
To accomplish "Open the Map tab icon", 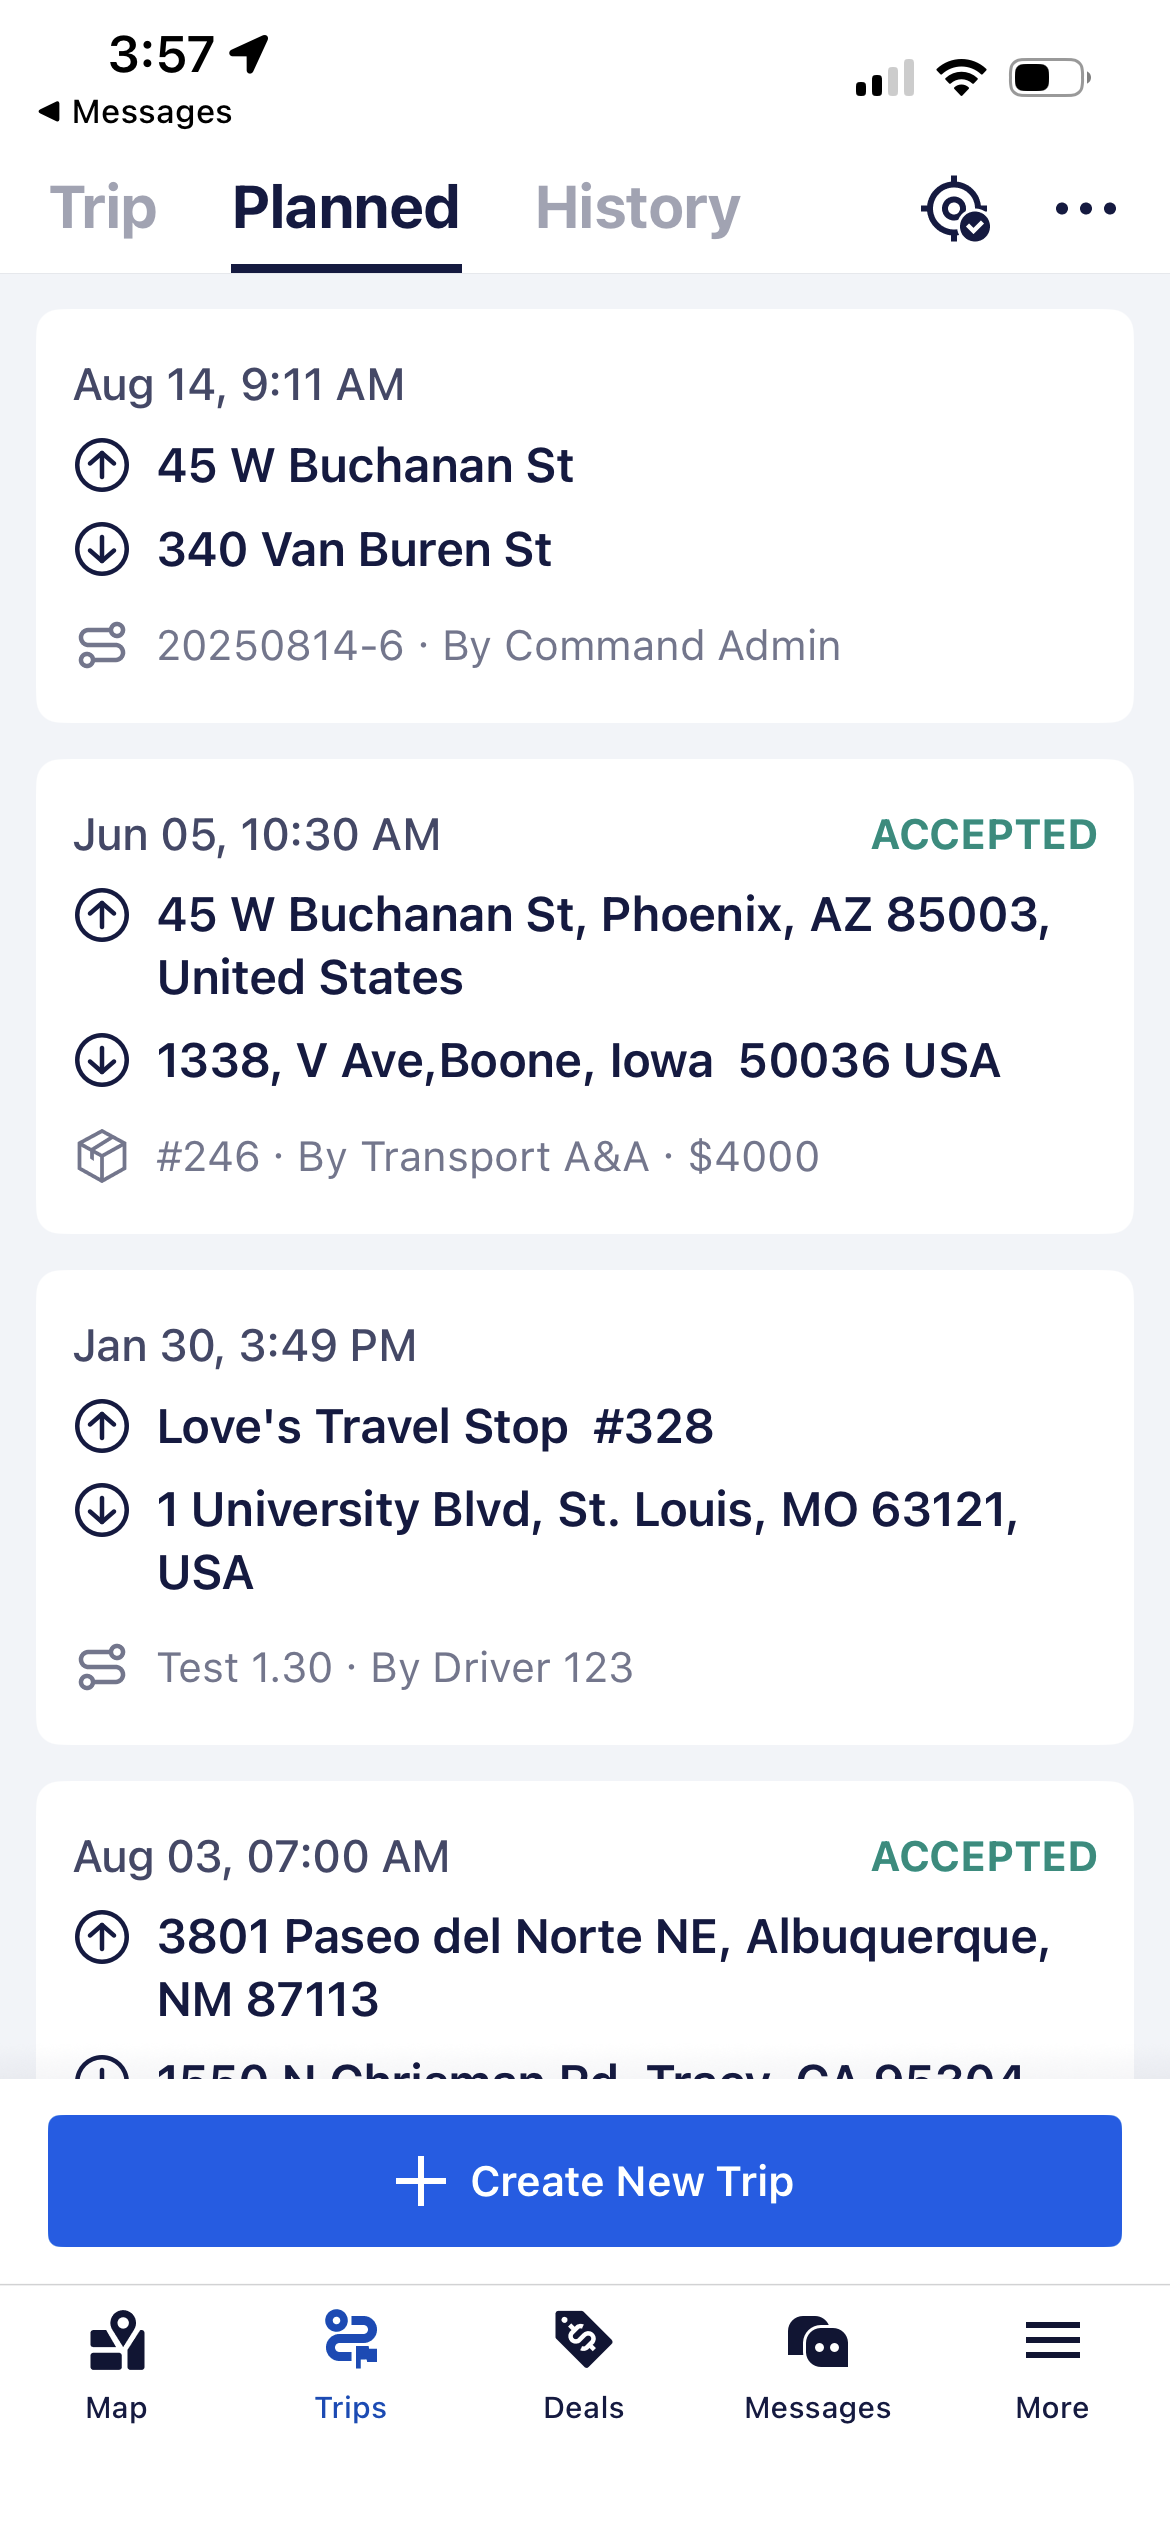I will click(117, 2341).
